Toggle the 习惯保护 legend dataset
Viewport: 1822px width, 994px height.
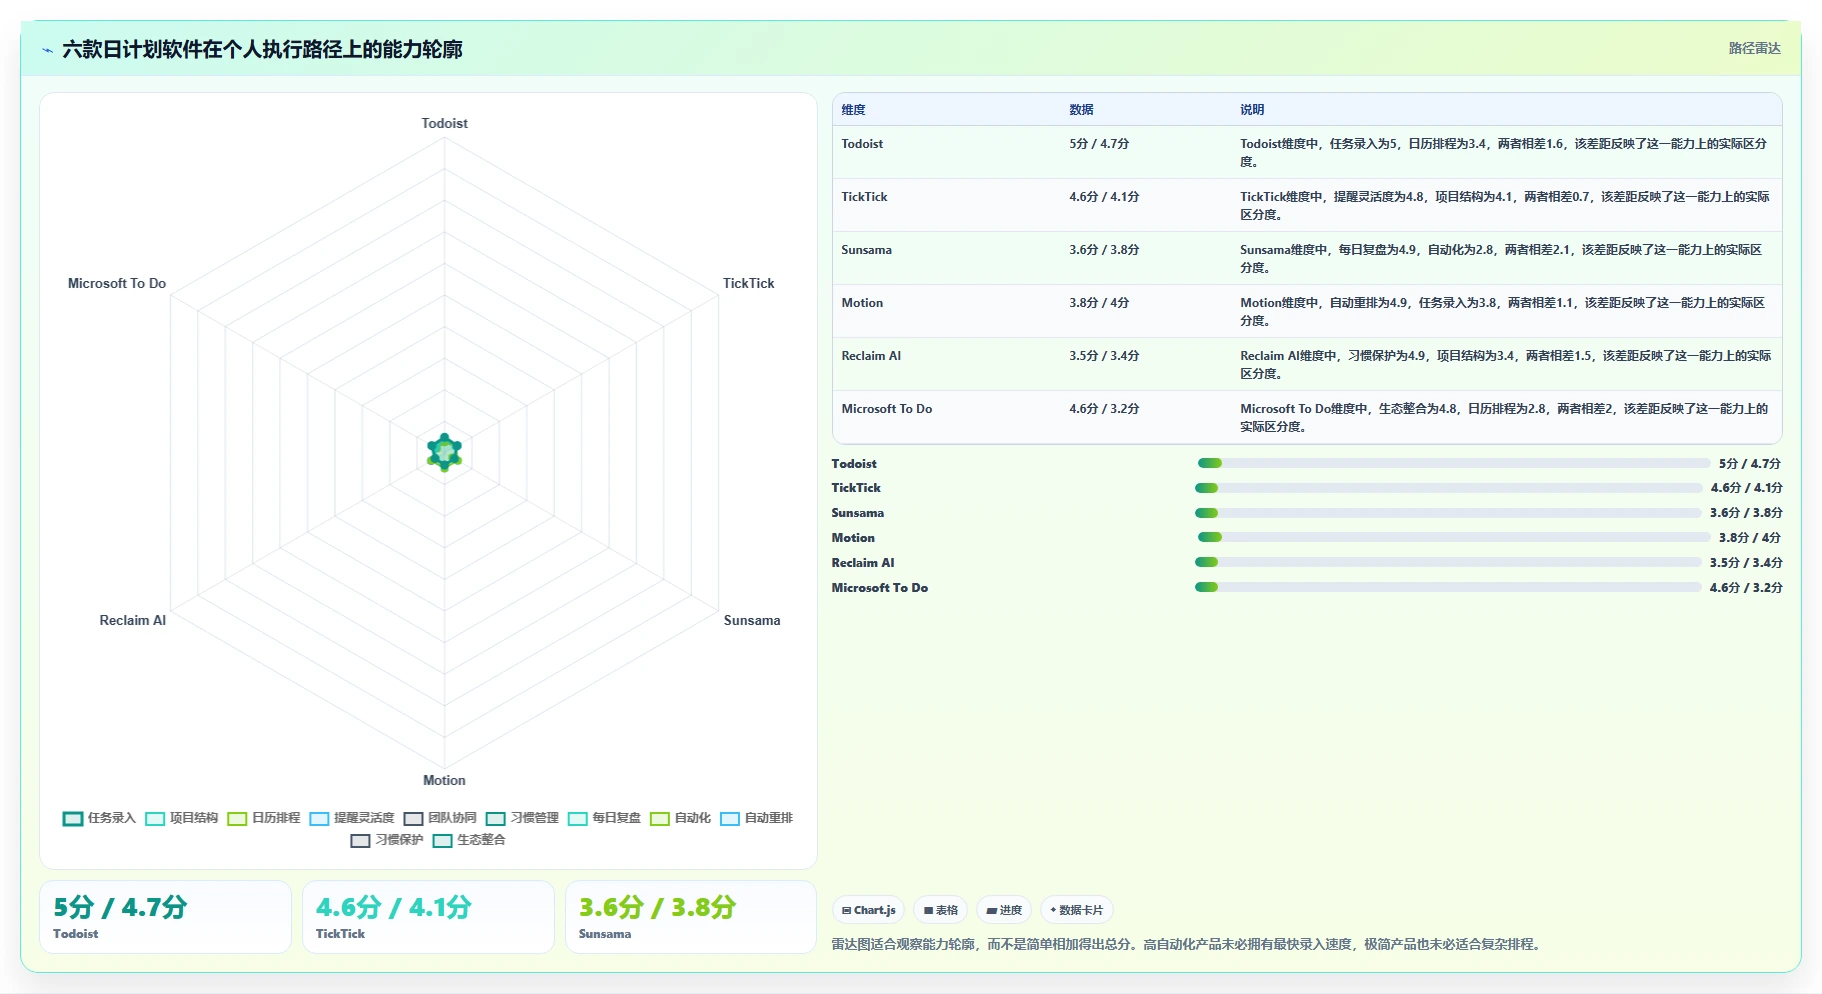pos(387,840)
